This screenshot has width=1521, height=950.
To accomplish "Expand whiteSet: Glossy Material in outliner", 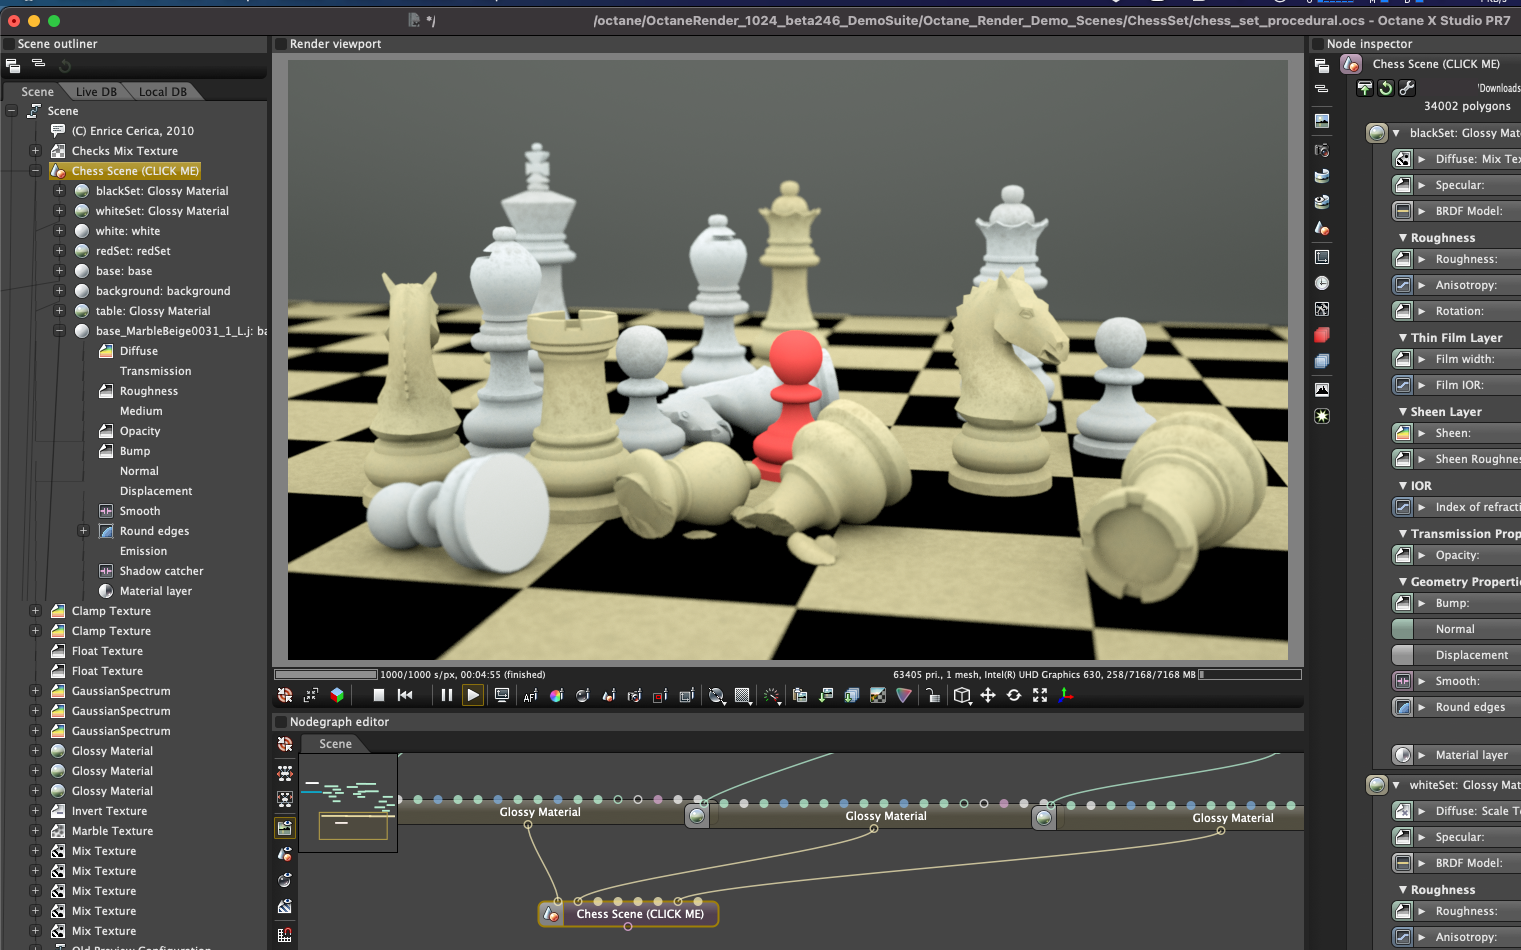I will 59,211.
